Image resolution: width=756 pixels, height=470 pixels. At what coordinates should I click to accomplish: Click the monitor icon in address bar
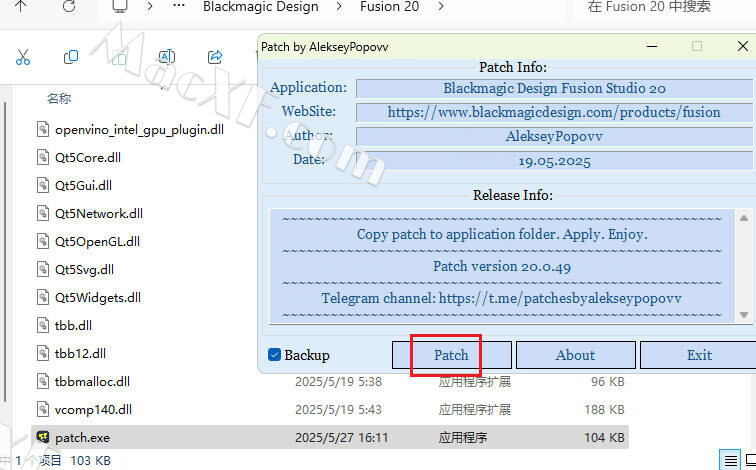click(120, 6)
